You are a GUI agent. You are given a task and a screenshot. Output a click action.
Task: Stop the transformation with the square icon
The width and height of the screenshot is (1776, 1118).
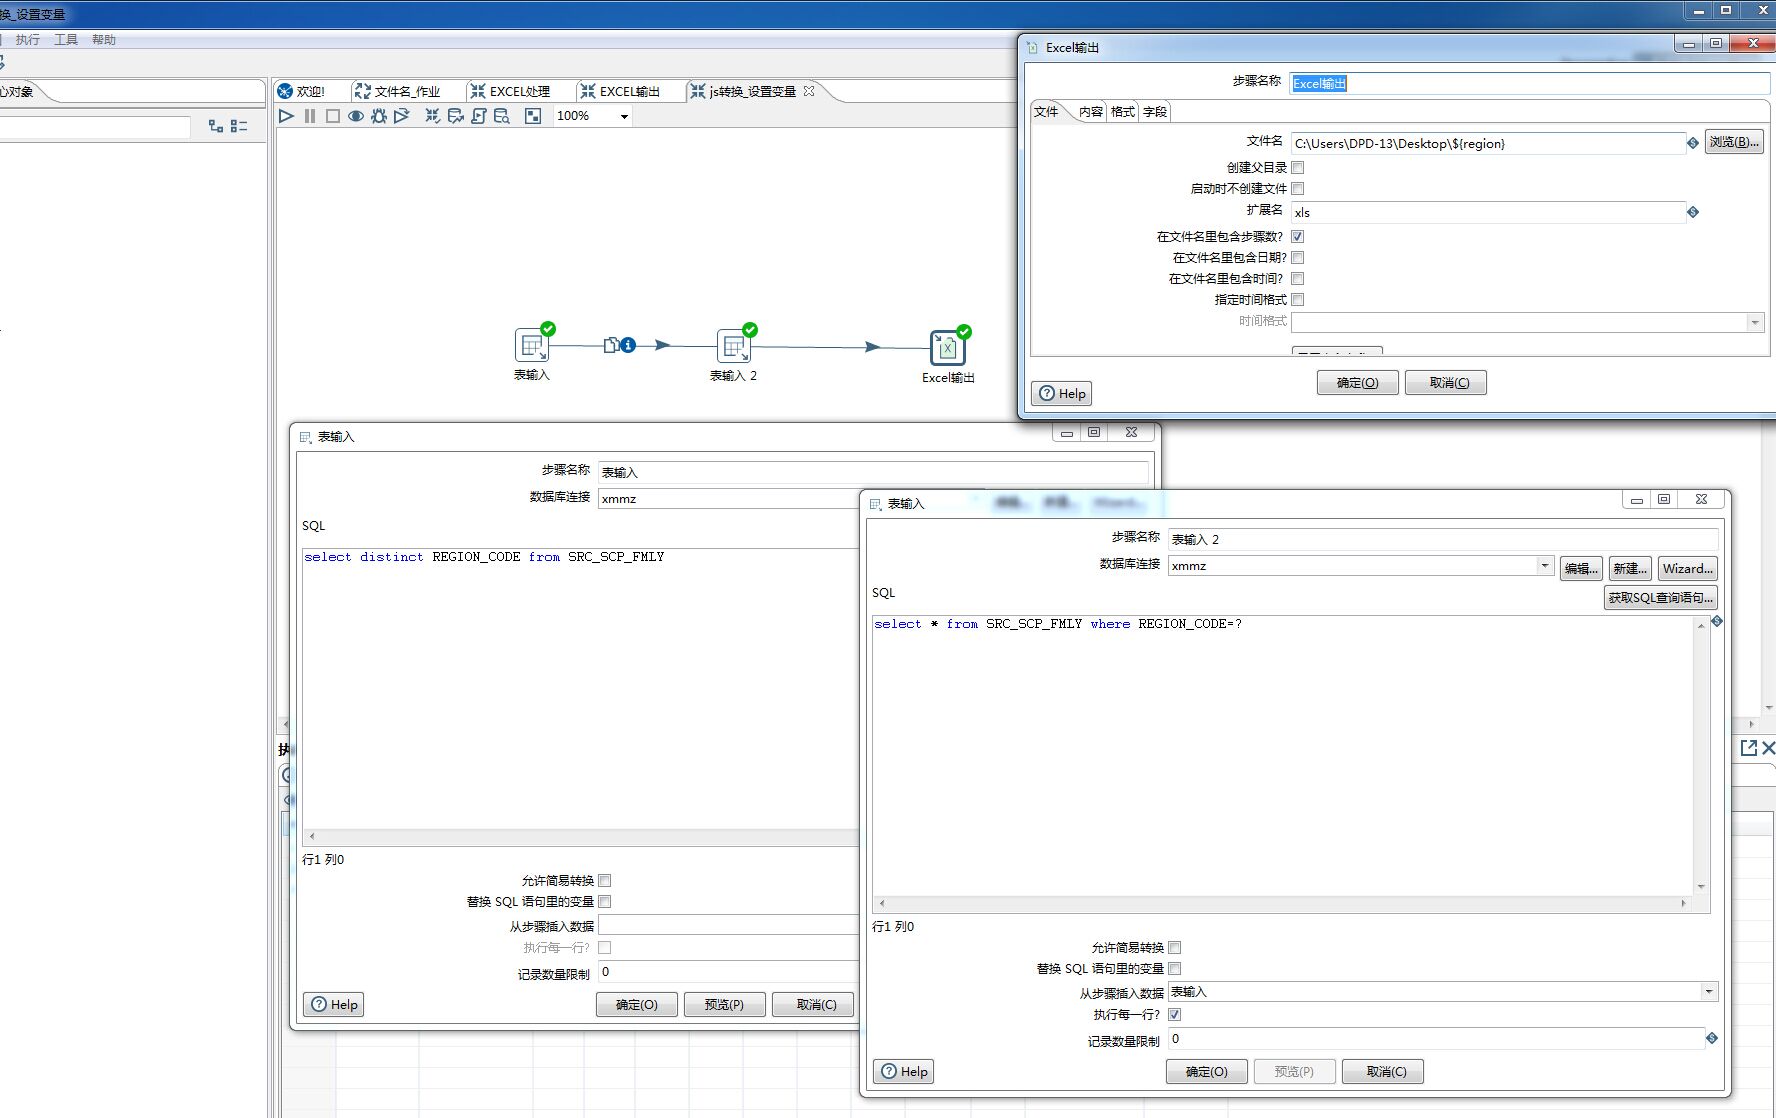[333, 116]
